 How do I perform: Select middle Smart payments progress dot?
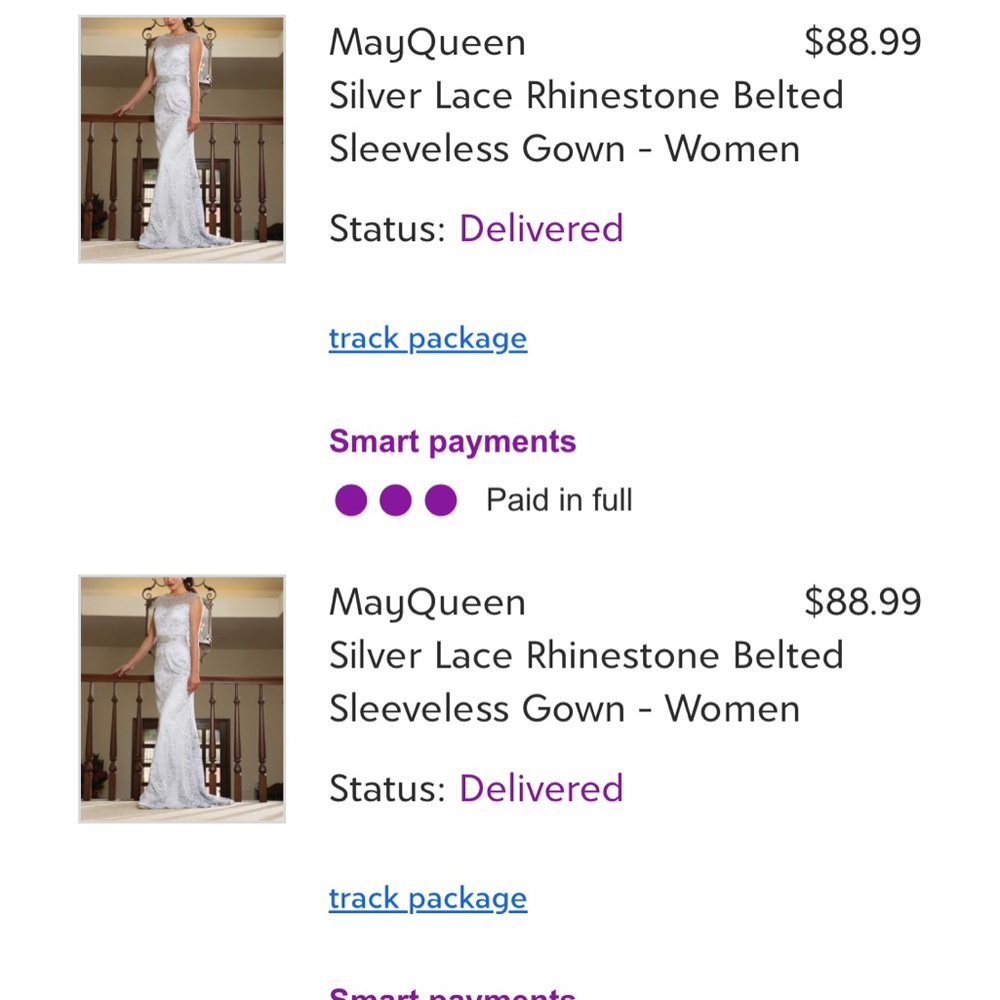(395, 499)
